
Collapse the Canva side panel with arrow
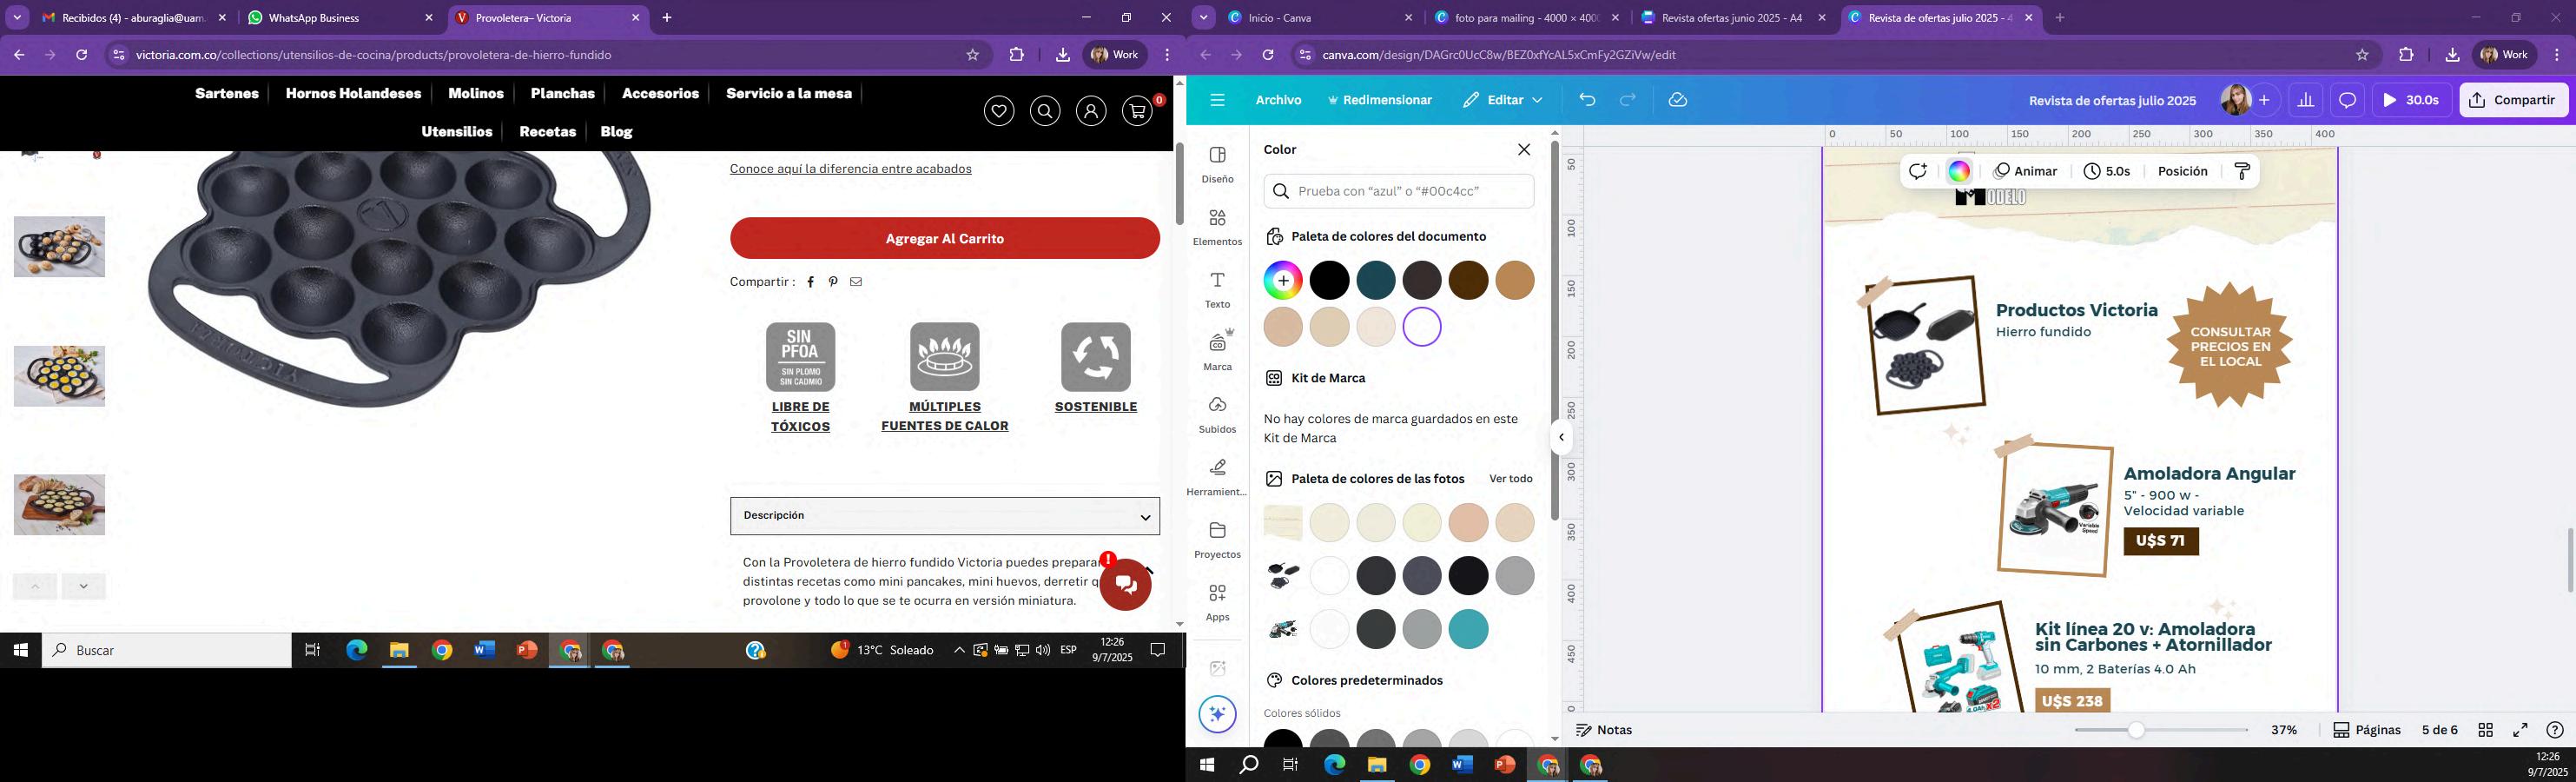1561,437
